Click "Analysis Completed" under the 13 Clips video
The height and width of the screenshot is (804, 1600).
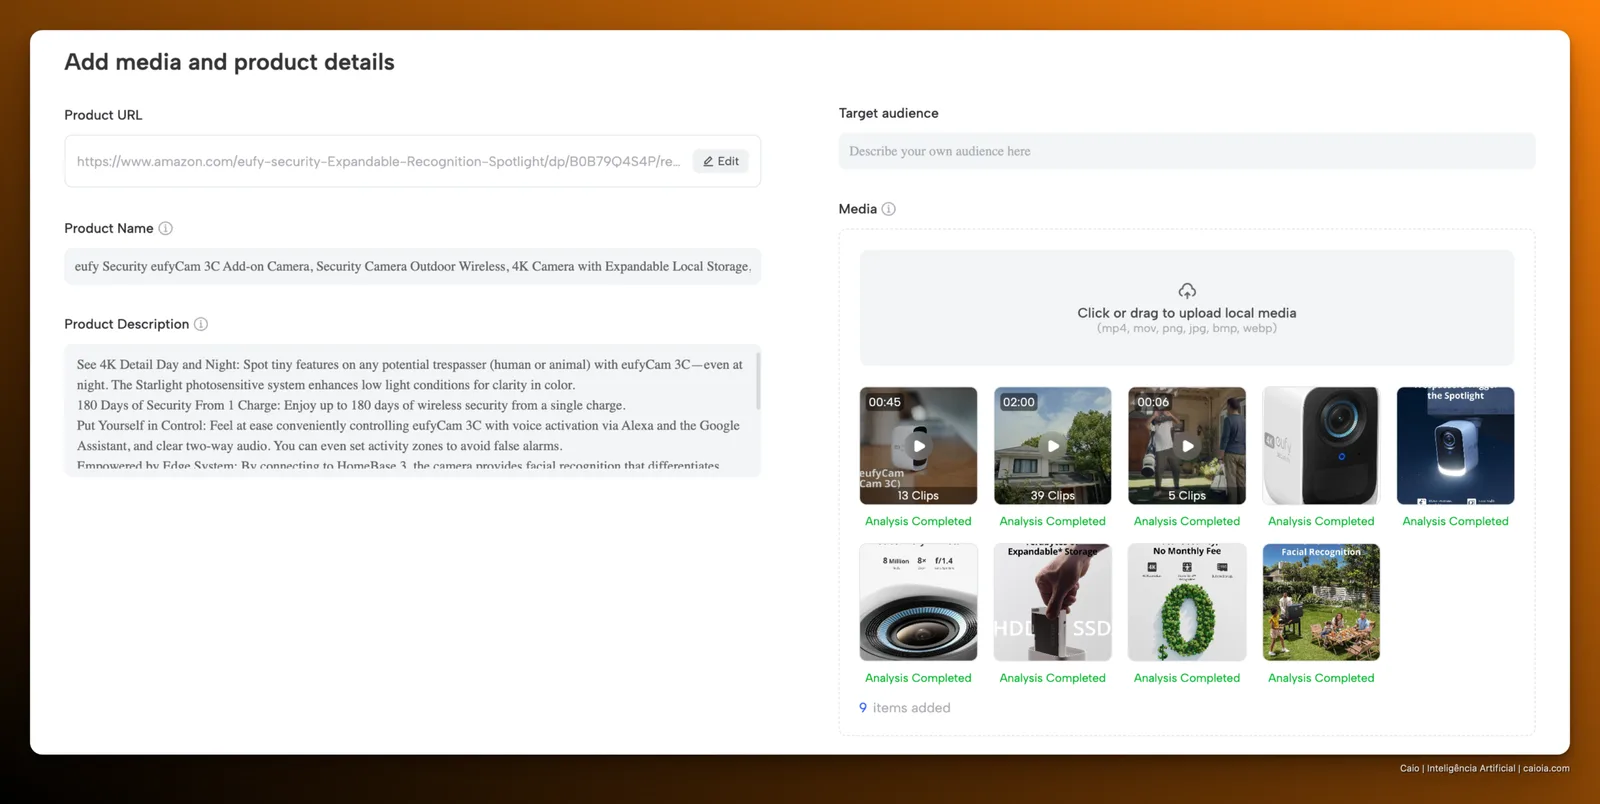(918, 521)
